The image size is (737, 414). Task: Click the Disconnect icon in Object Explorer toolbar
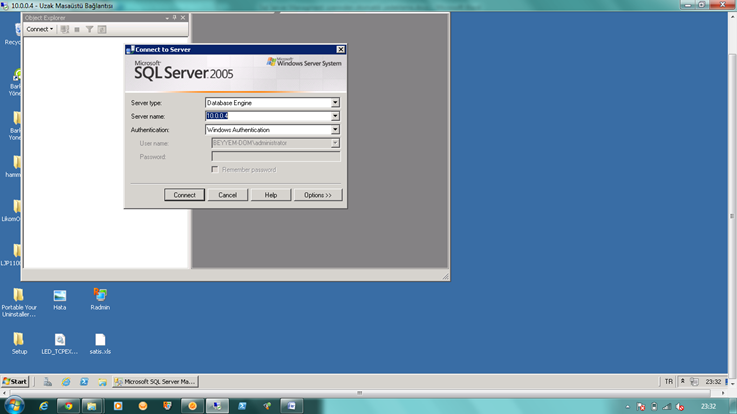65,29
